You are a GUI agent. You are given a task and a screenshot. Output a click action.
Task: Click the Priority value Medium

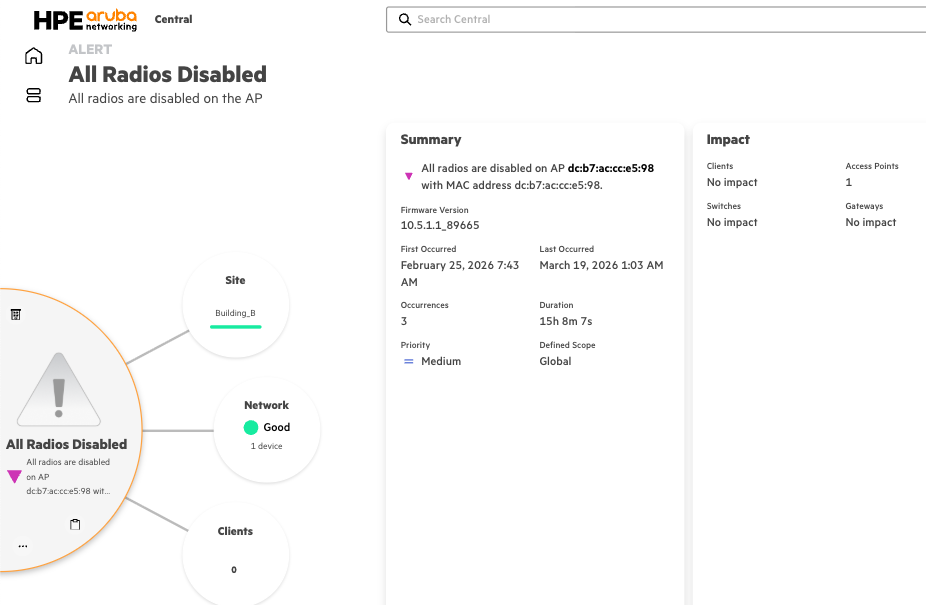(441, 361)
